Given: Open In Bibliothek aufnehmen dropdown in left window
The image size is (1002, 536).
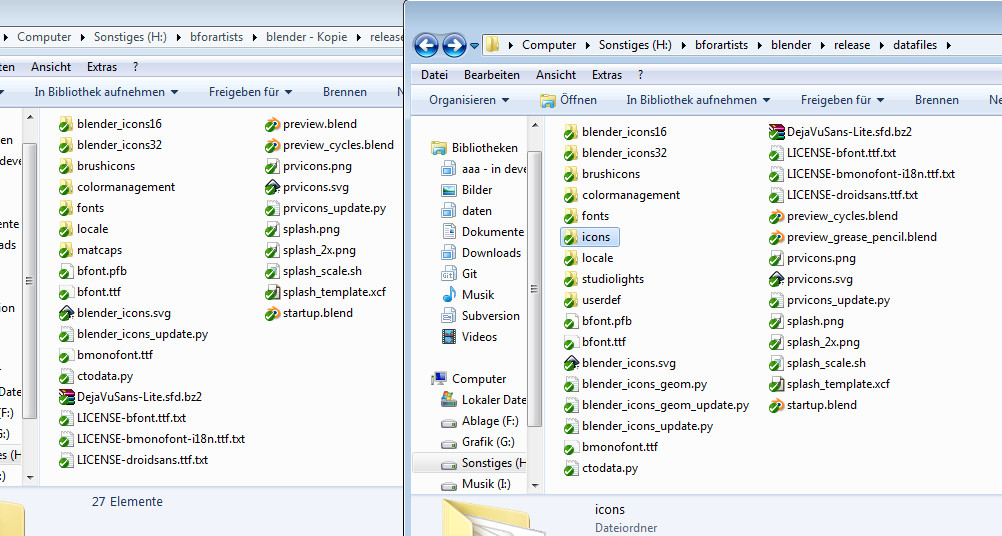Looking at the screenshot, I should click(x=106, y=92).
